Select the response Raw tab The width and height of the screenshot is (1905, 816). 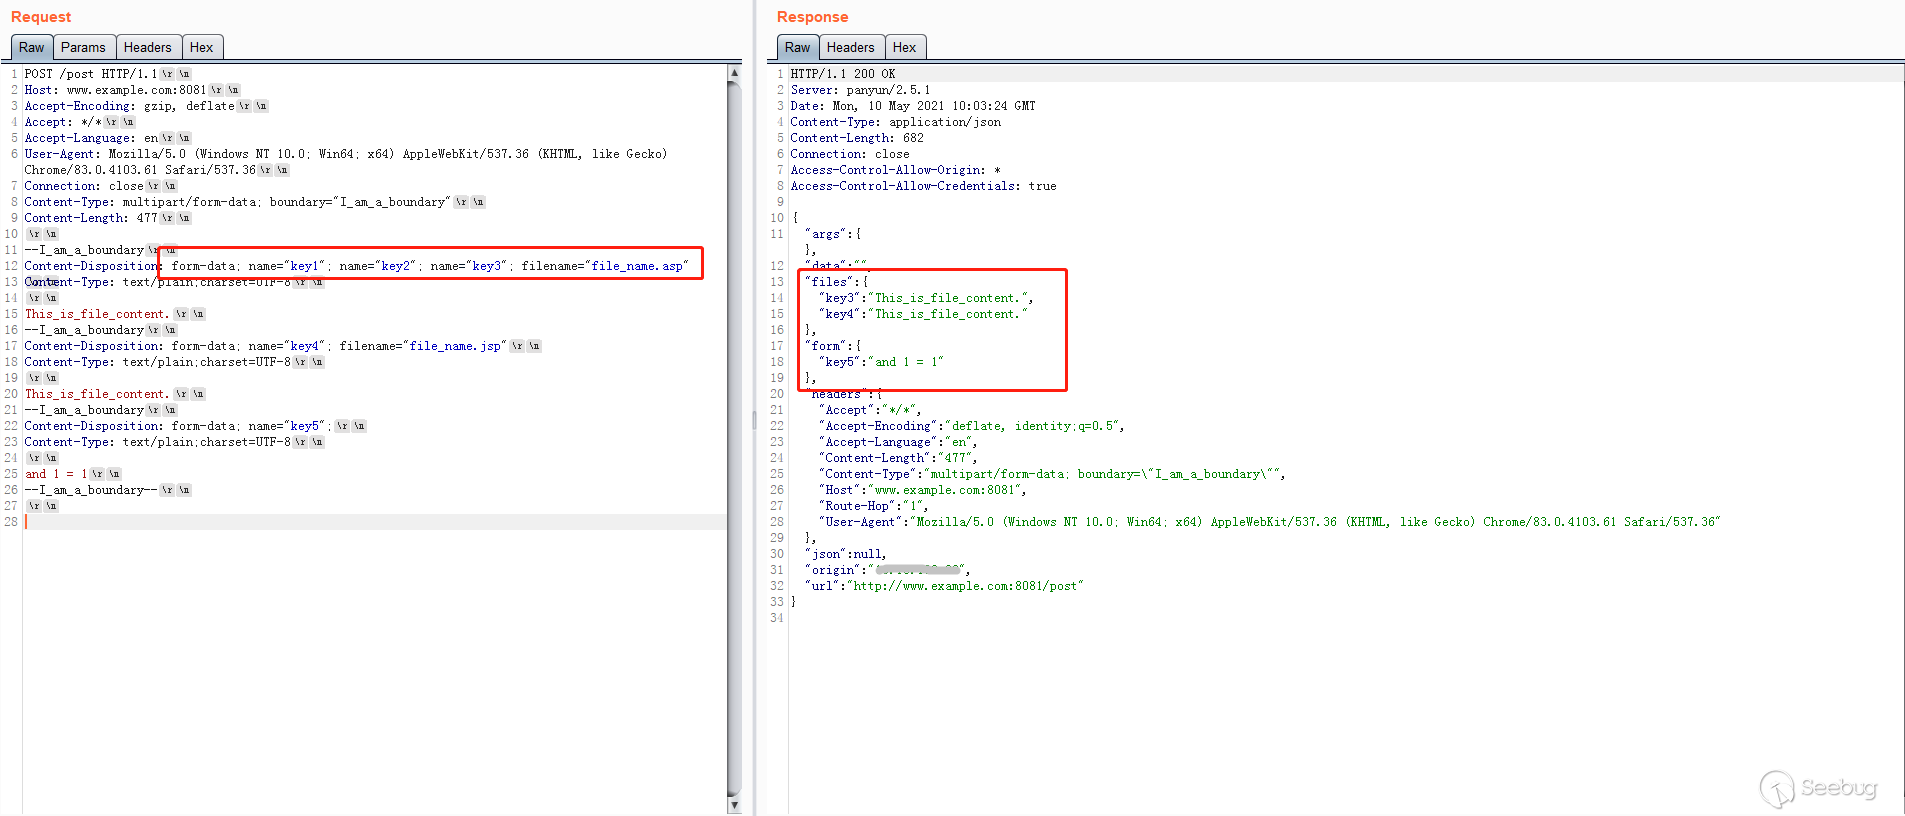click(x=797, y=47)
